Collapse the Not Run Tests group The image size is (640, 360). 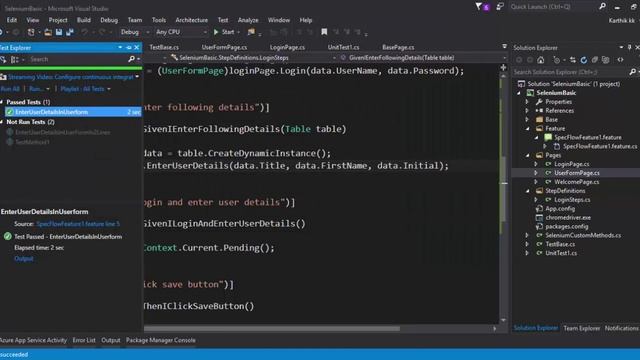tap(2, 122)
